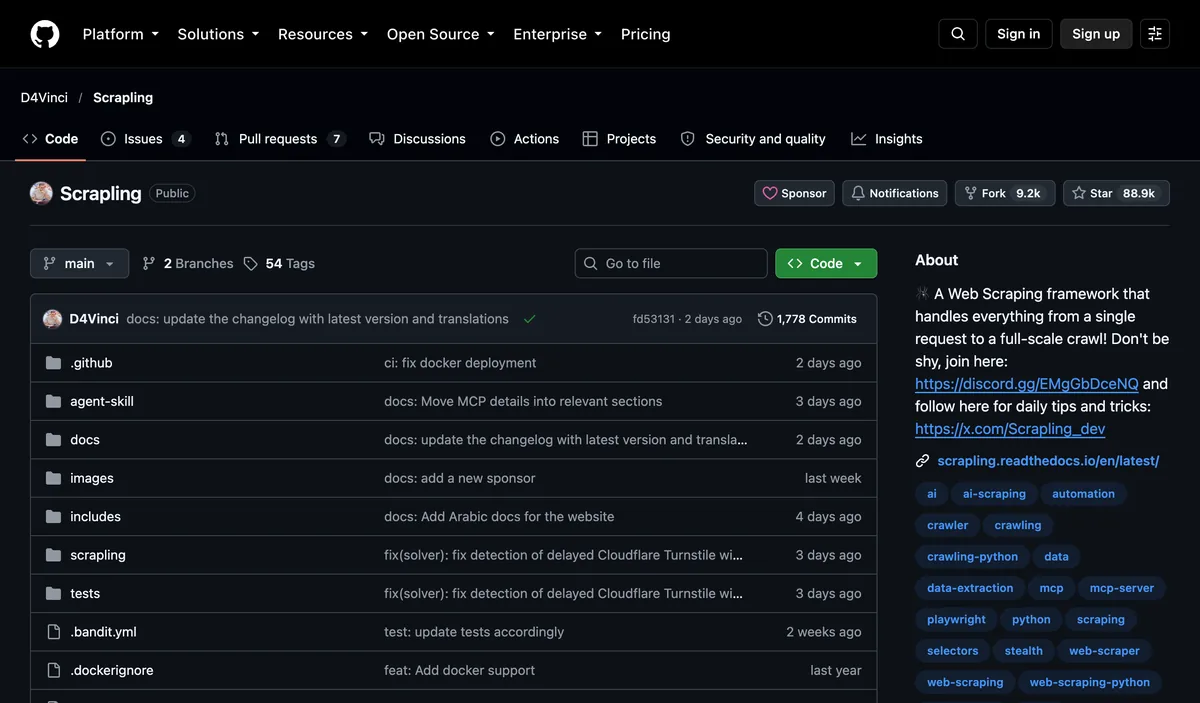Click the includes folder icon
The width and height of the screenshot is (1200, 703).
point(54,517)
